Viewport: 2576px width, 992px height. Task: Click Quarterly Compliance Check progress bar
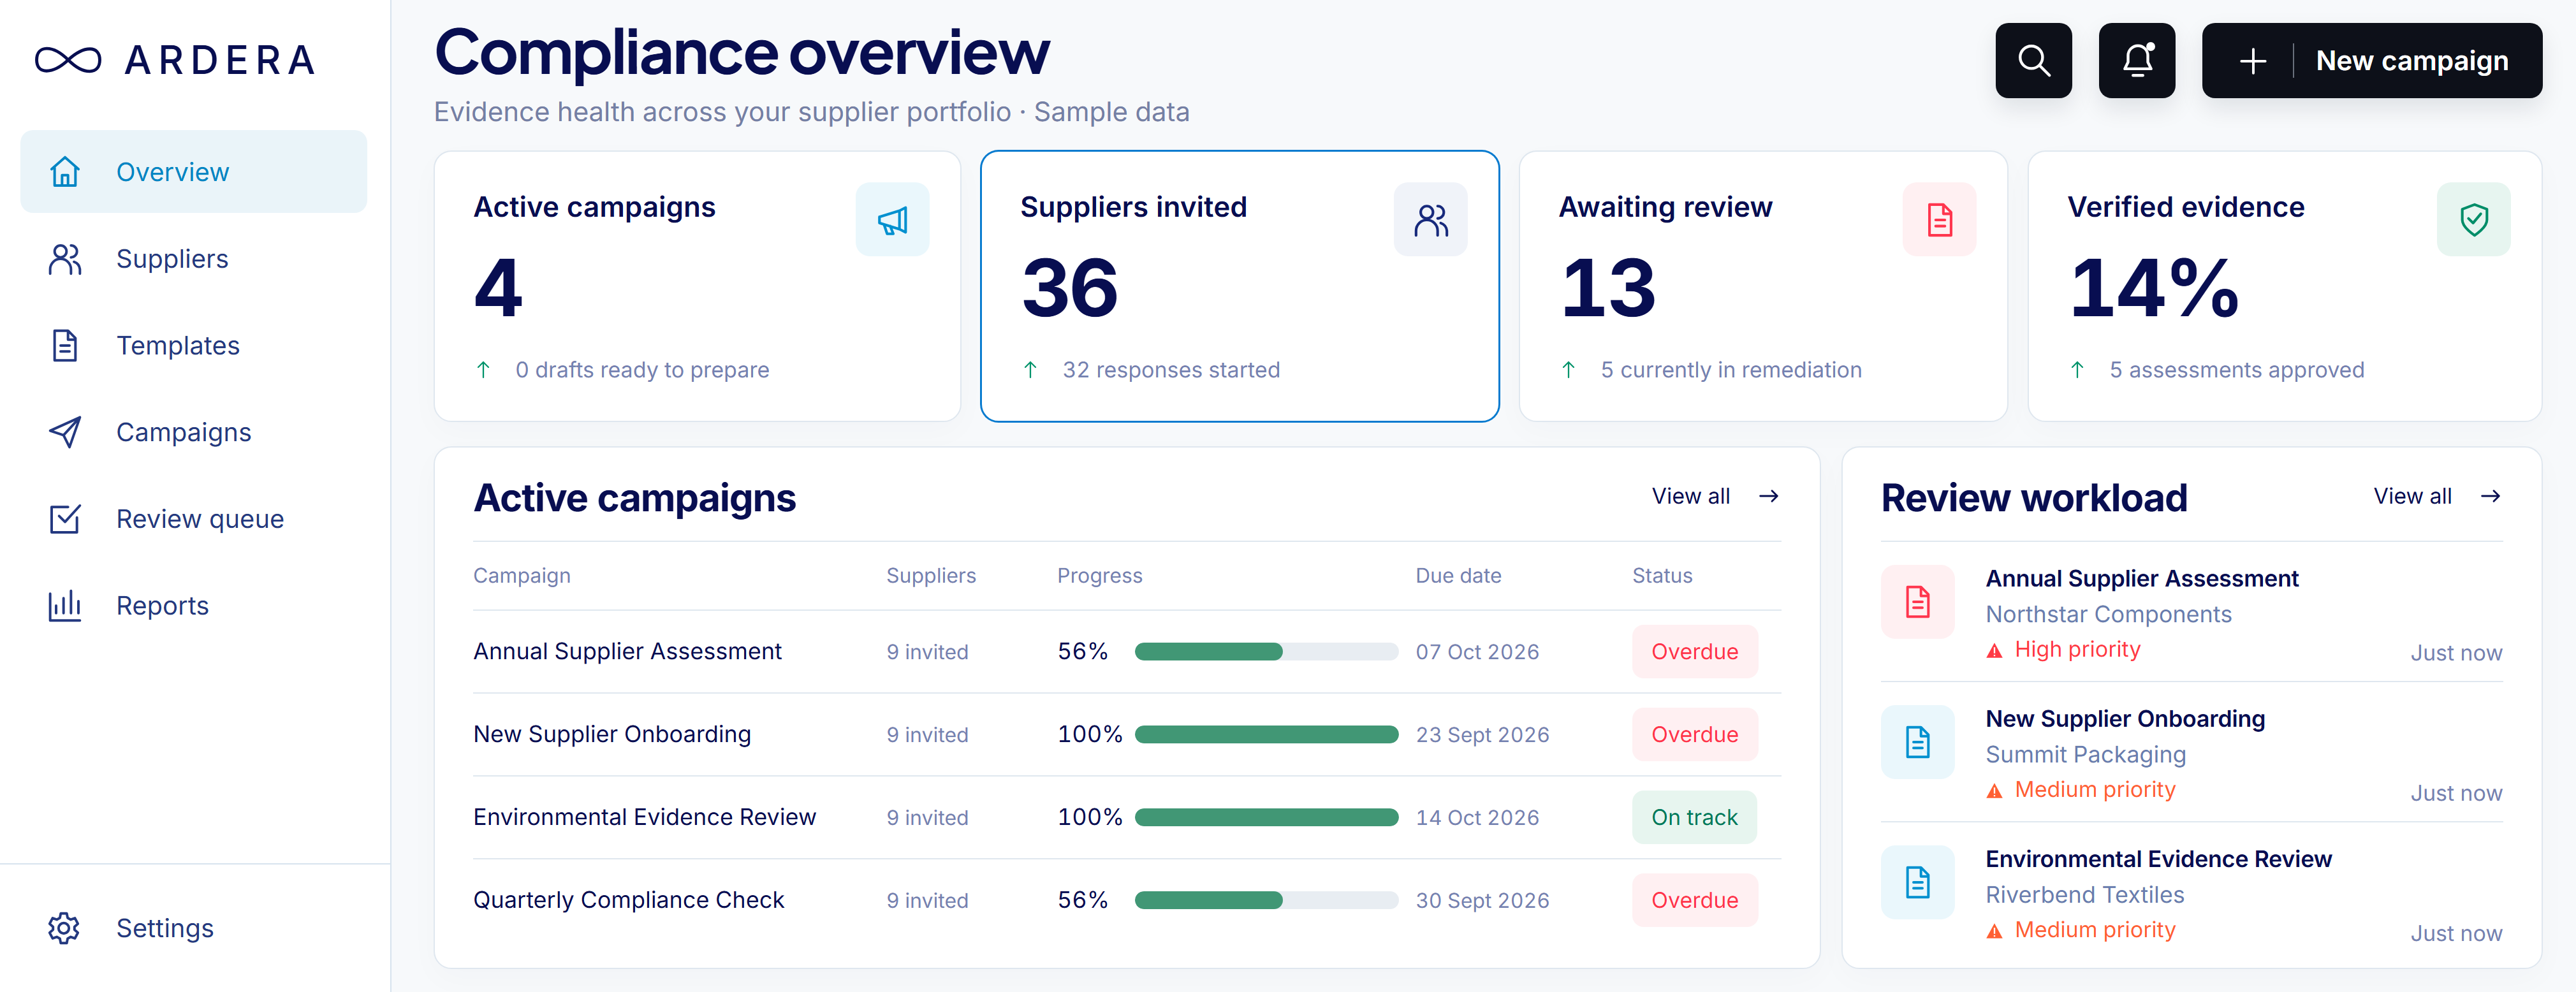pos(1266,901)
